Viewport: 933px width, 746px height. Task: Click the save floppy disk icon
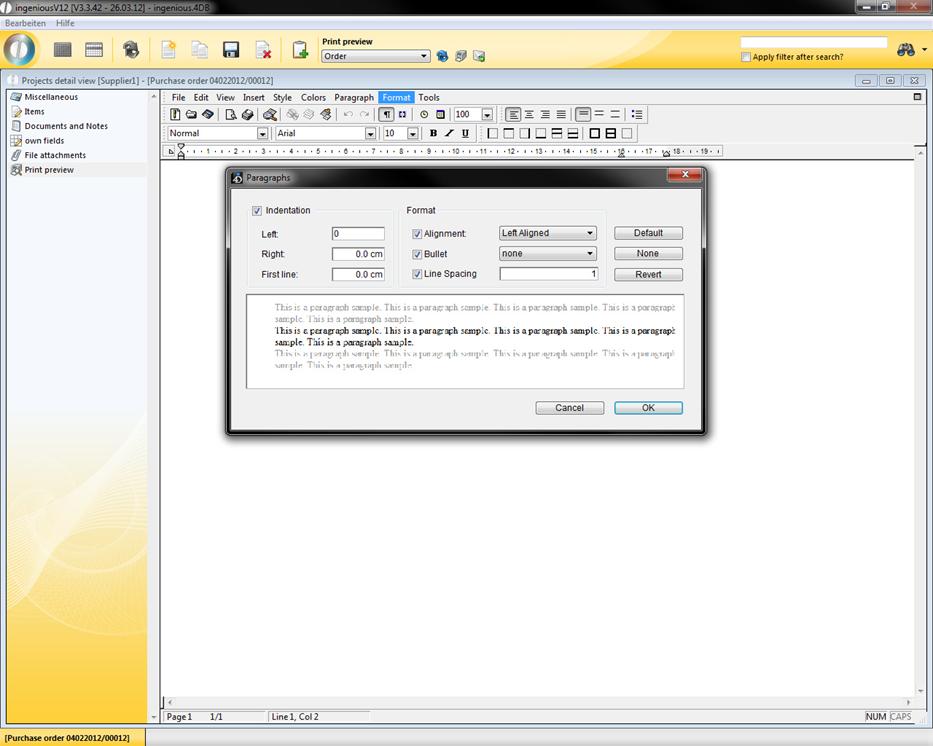231,50
